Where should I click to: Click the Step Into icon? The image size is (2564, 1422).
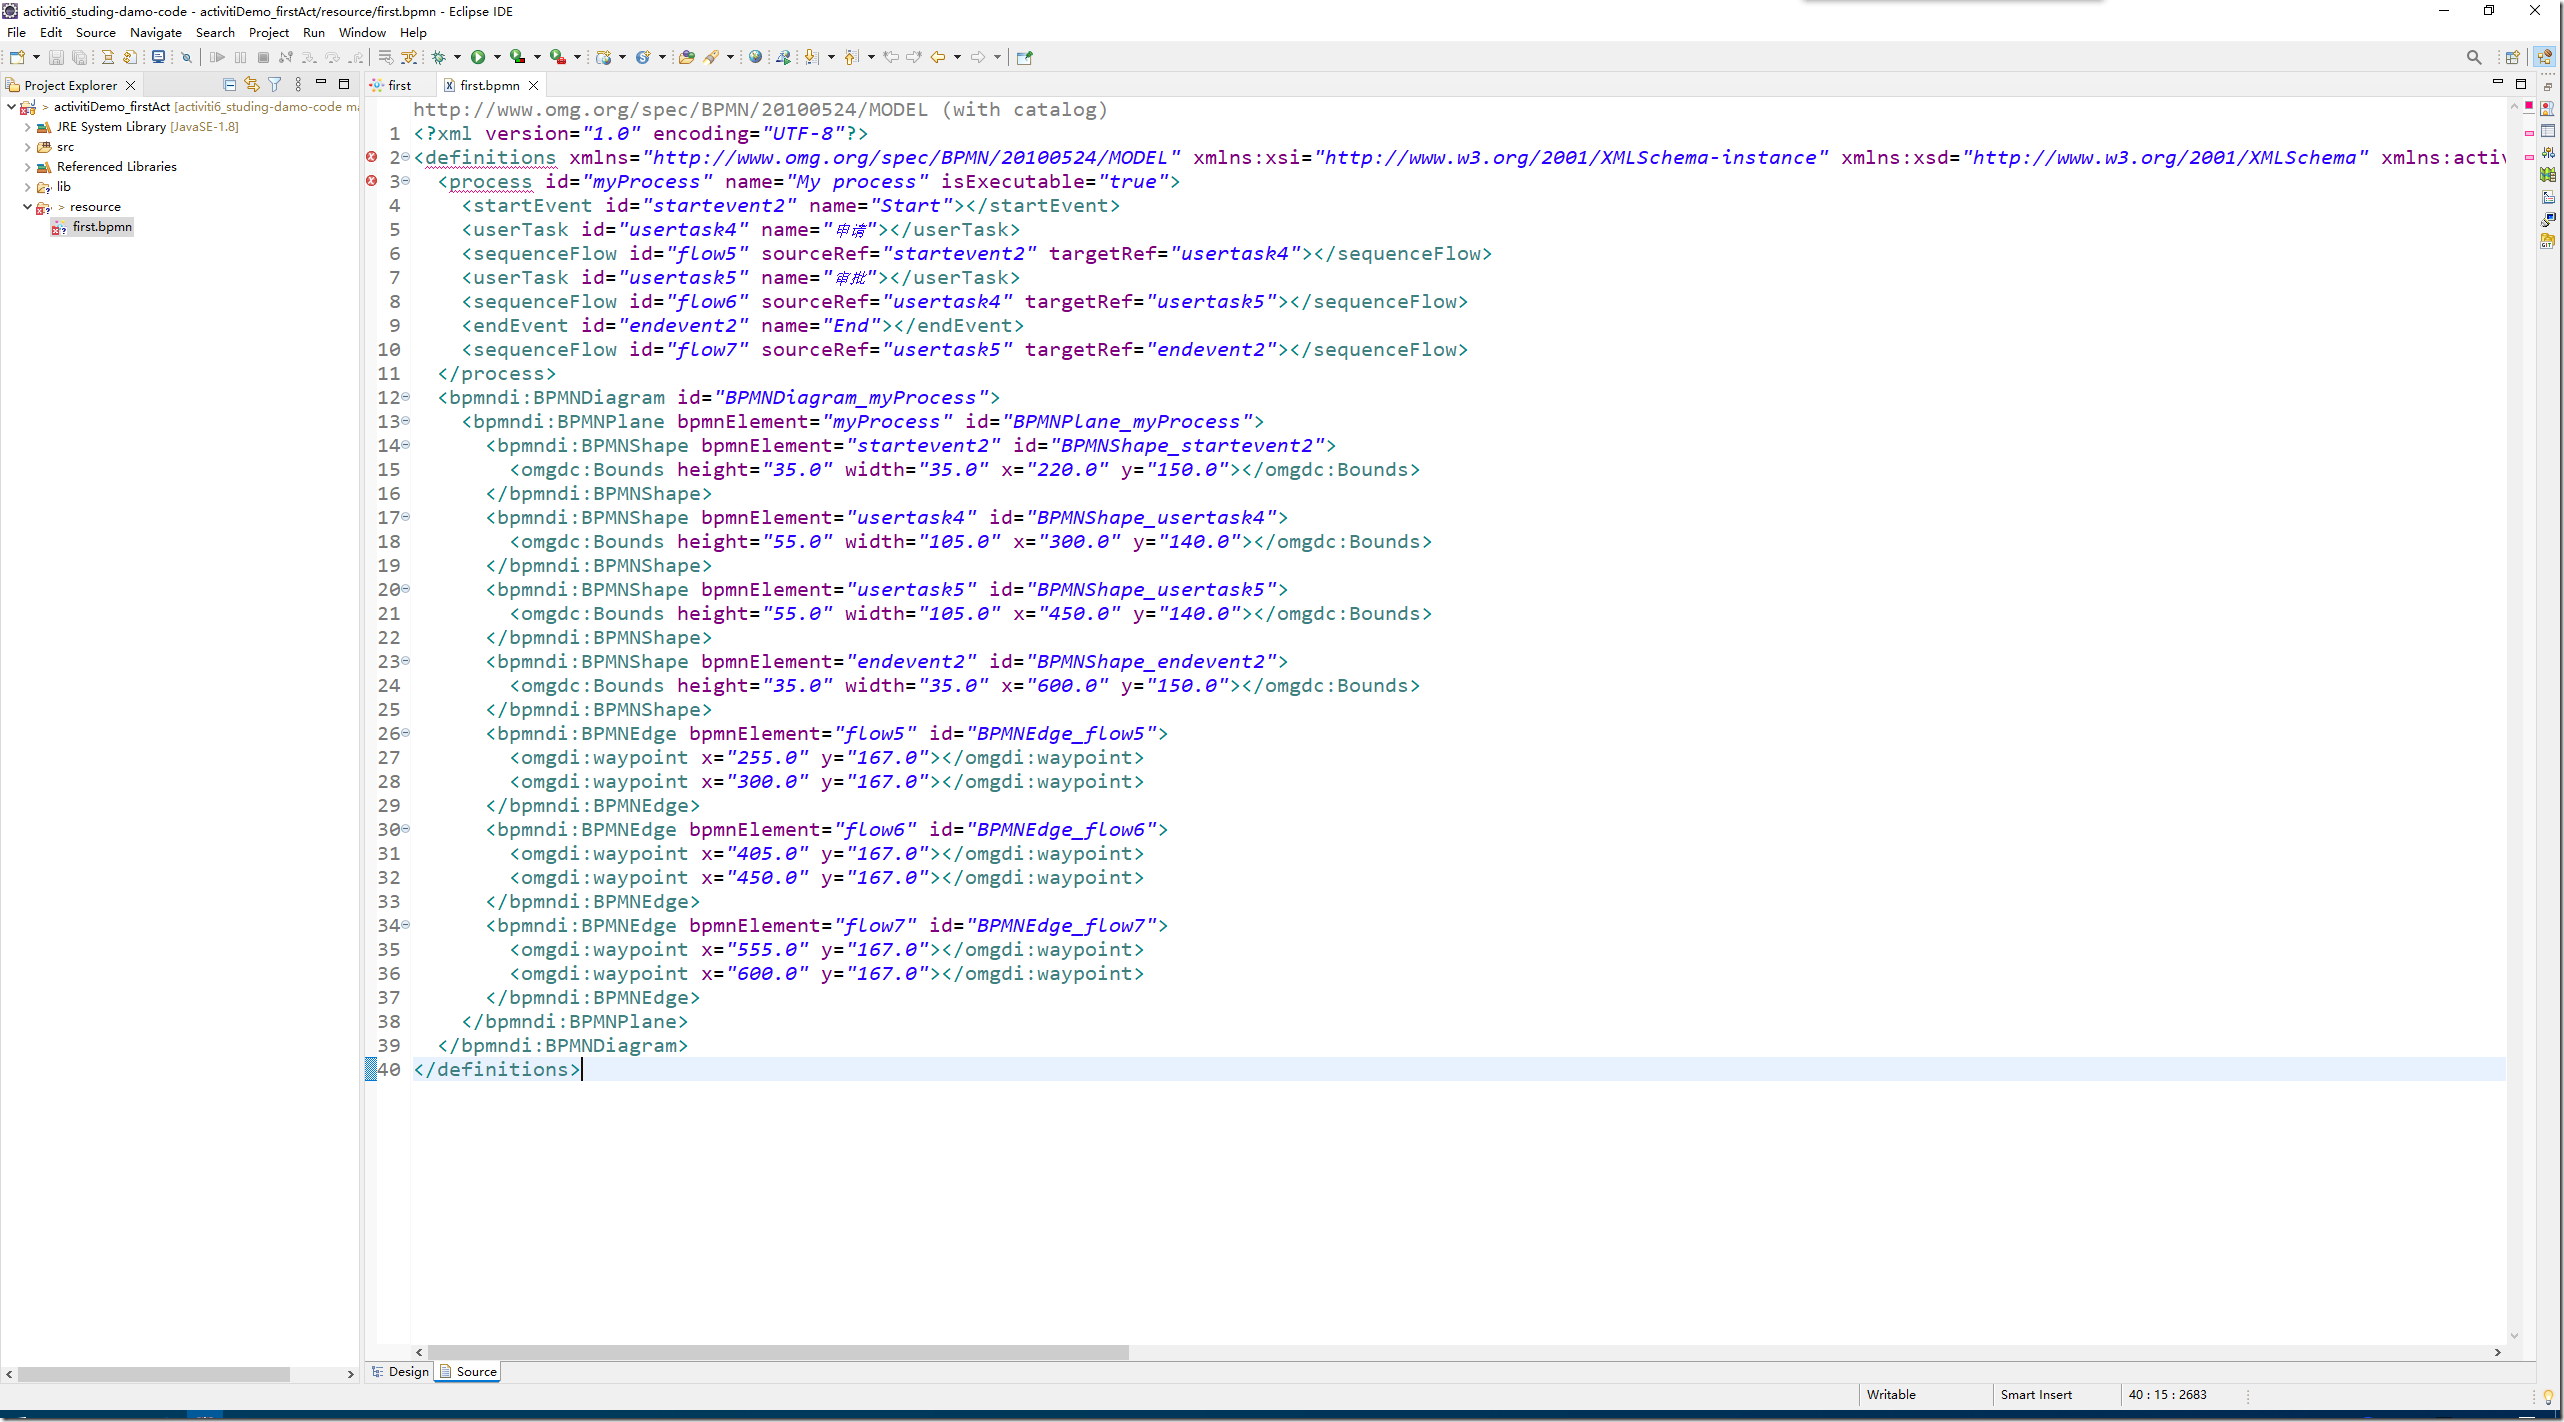point(309,57)
